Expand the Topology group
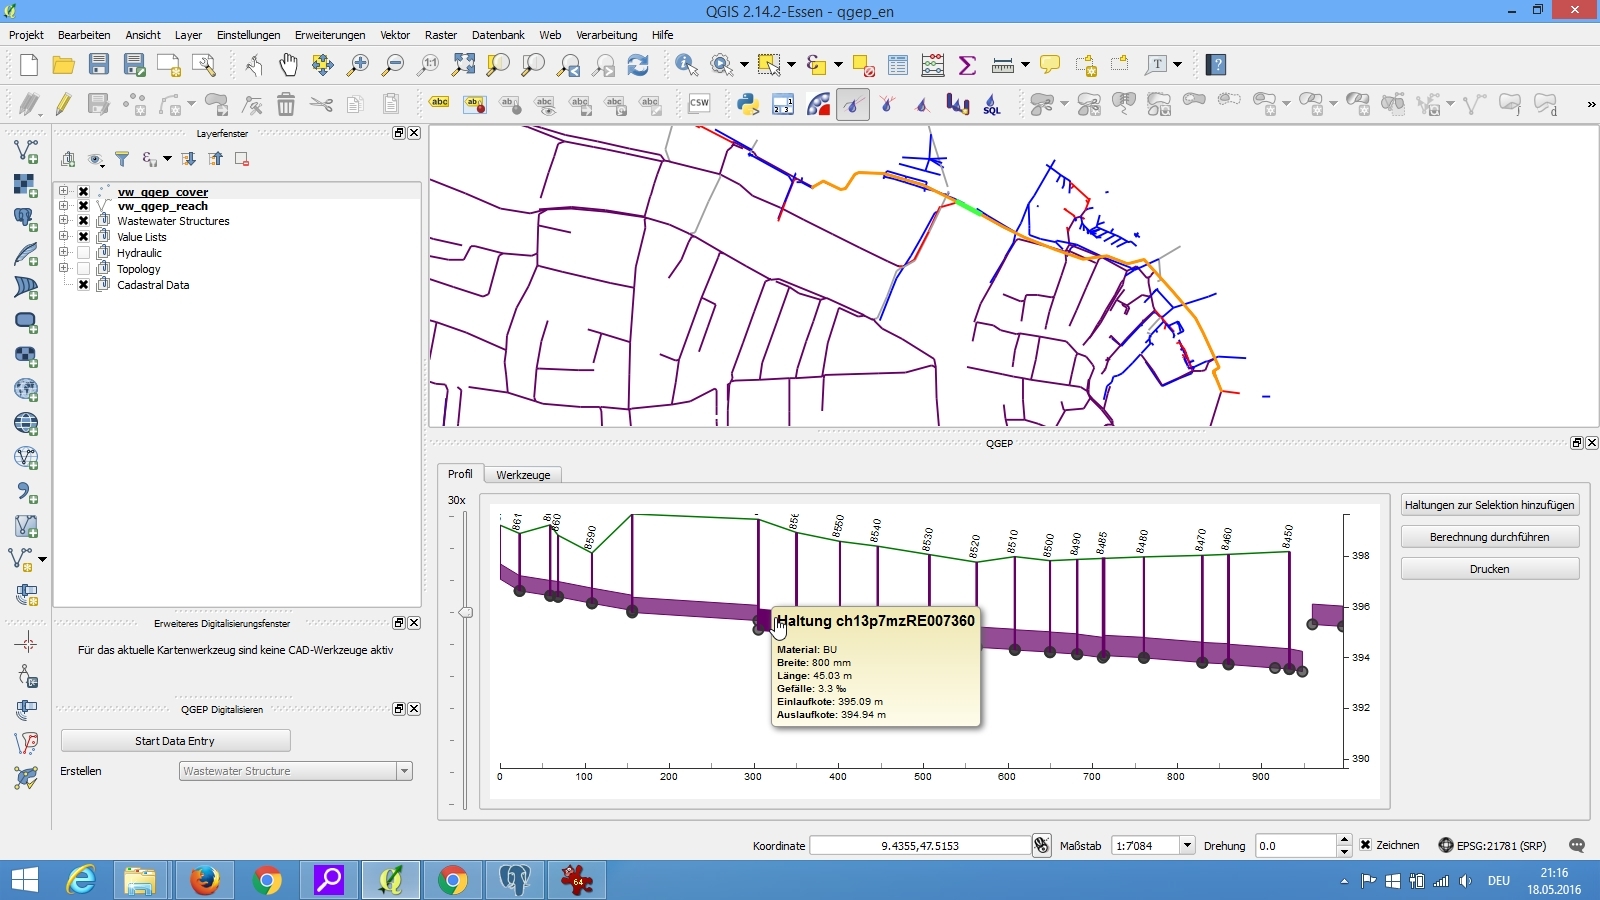 coord(64,269)
